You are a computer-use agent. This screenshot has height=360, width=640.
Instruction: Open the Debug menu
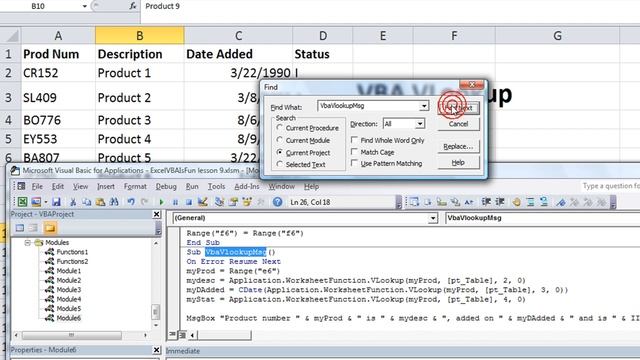(x=166, y=186)
